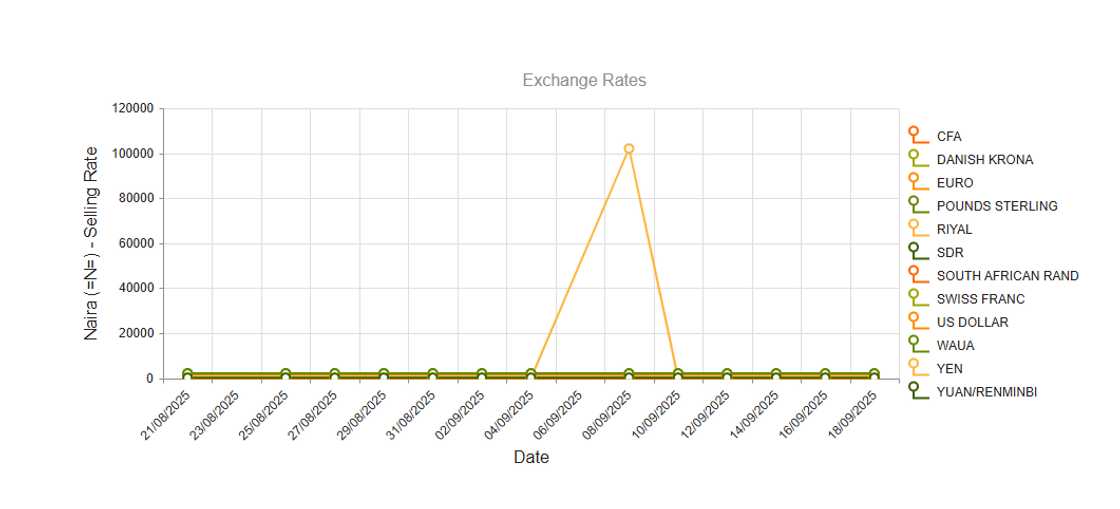Click the SWISS FRANC legend marker icon
Screen dimensions: 1120x509
click(x=917, y=298)
